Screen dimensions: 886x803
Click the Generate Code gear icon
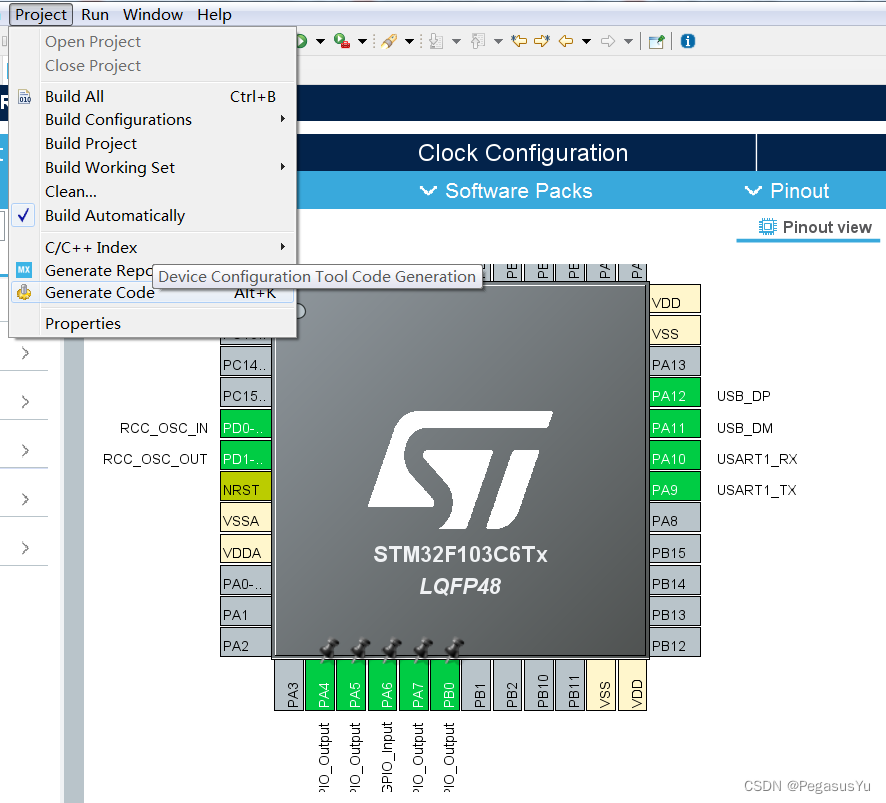click(x=24, y=293)
